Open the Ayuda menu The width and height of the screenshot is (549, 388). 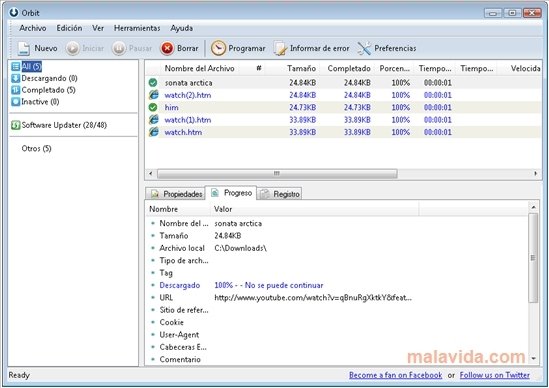pyautogui.click(x=181, y=28)
